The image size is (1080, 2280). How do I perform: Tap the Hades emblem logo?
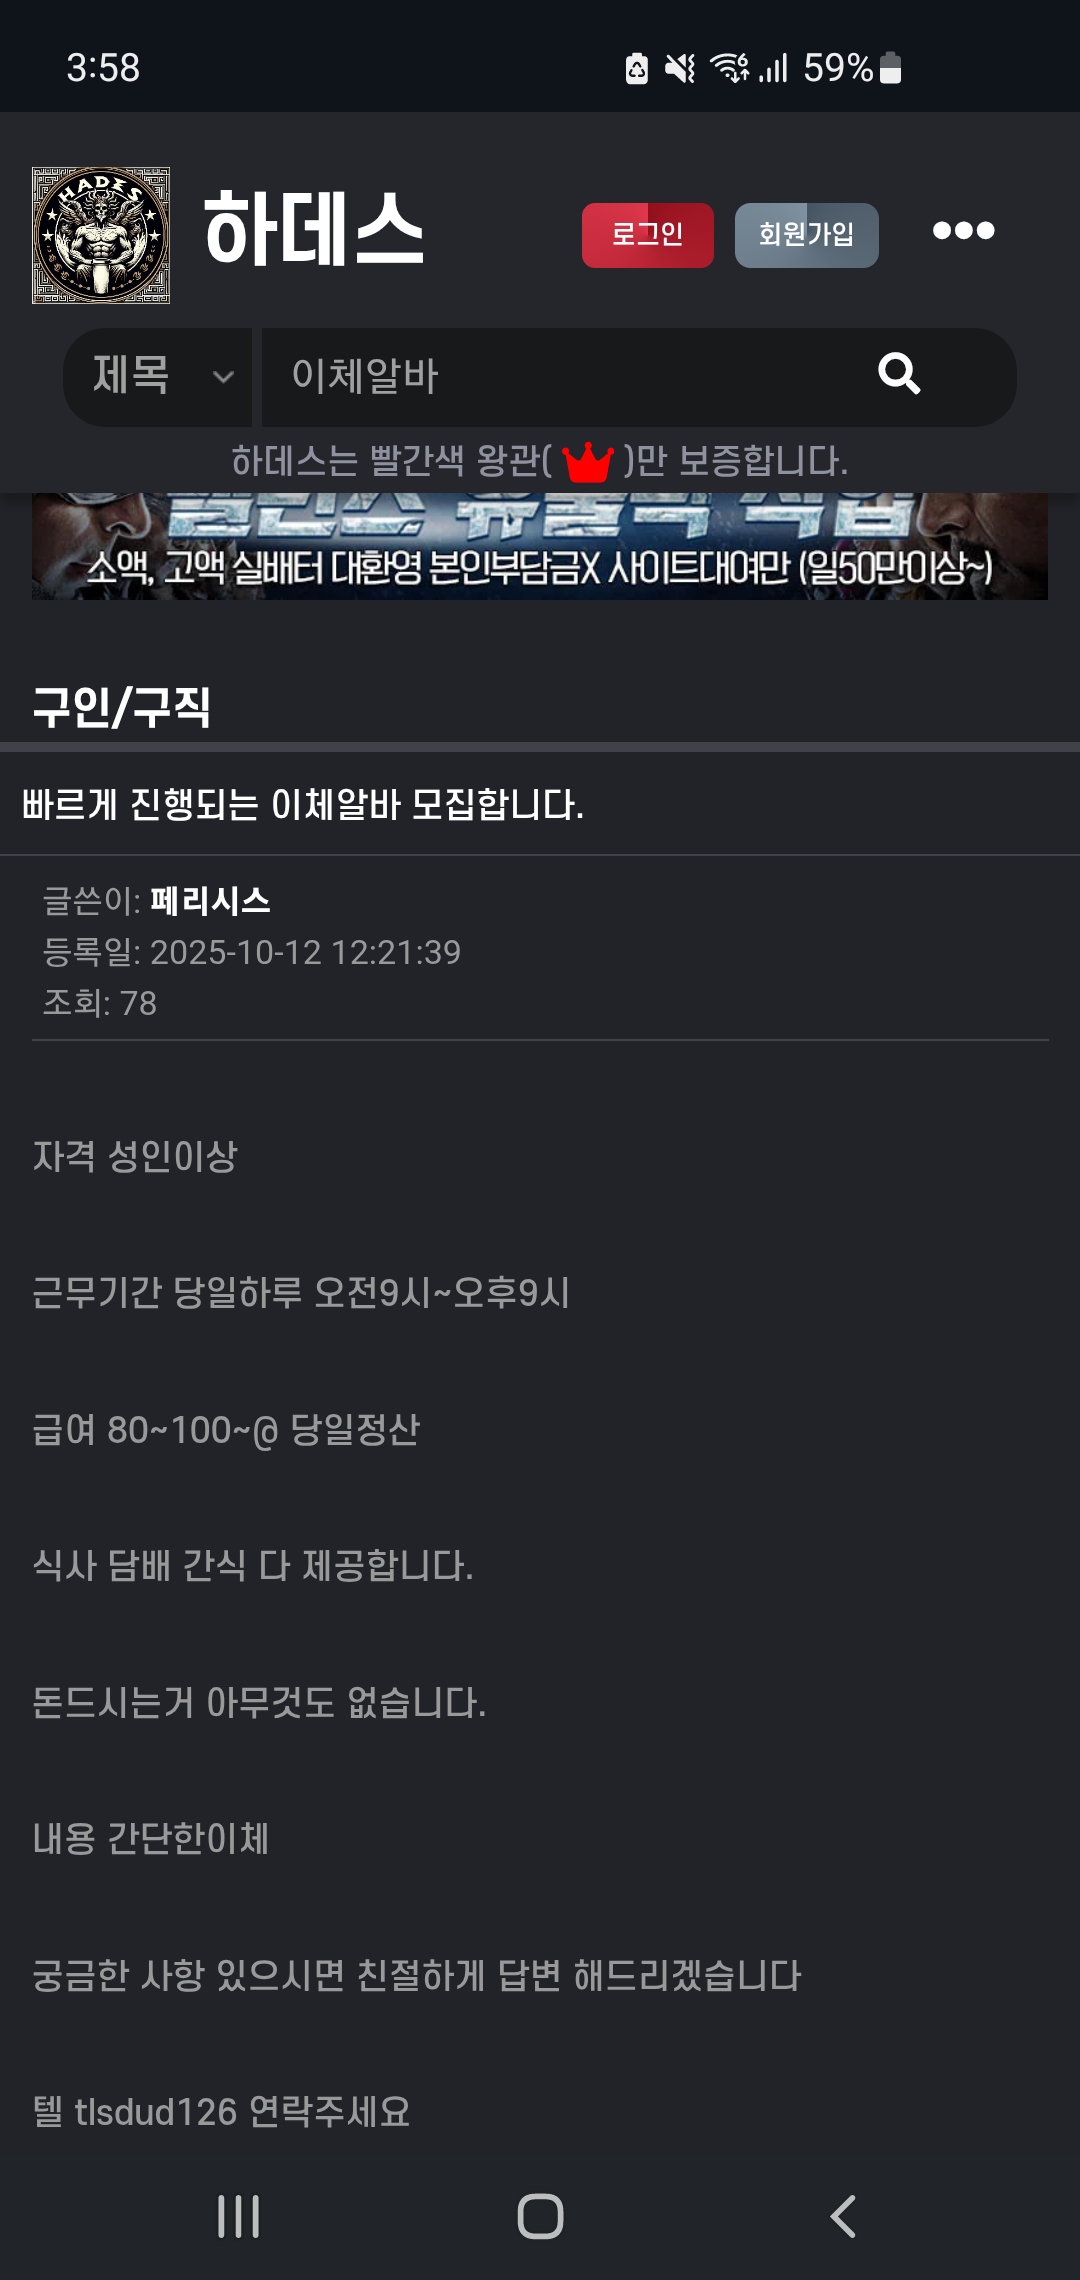pos(101,235)
